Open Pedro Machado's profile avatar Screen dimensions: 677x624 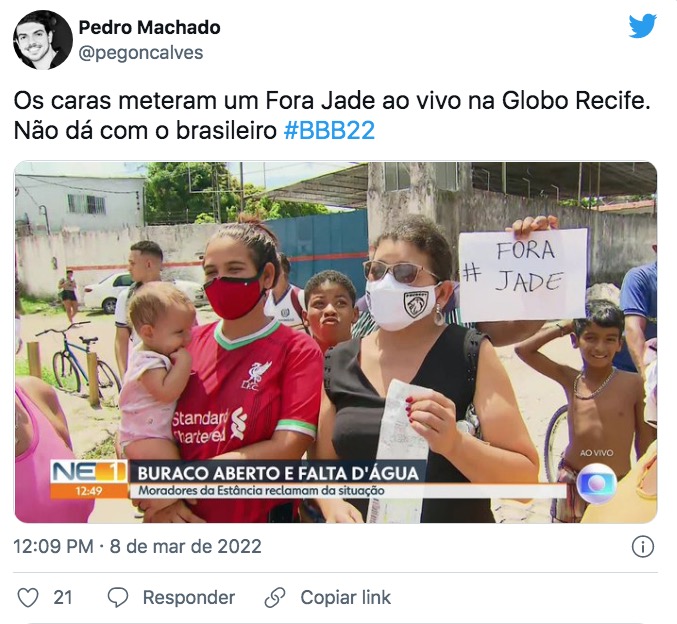coord(43,40)
